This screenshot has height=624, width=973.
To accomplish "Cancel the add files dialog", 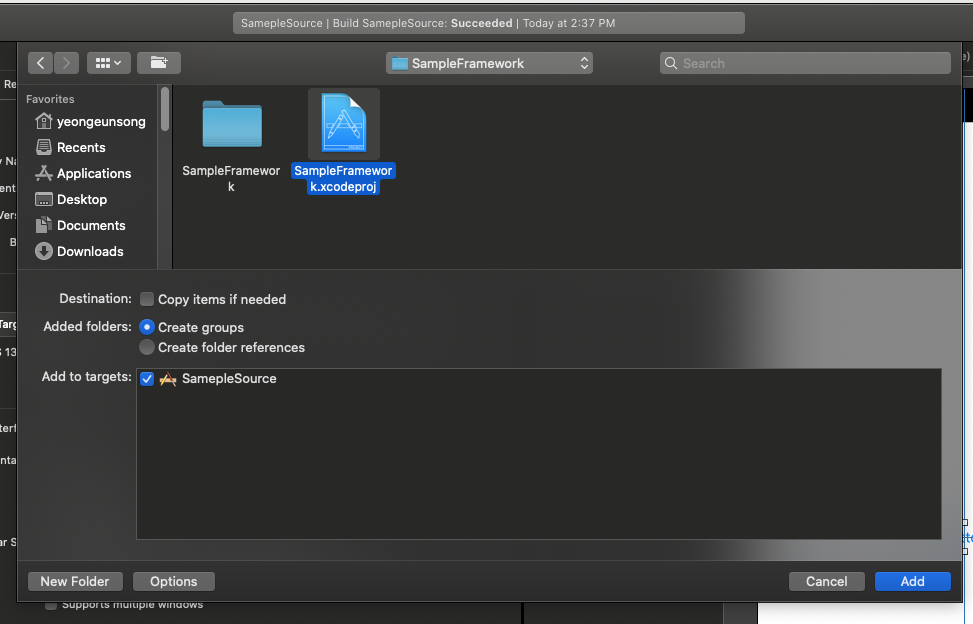I will [x=827, y=581].
